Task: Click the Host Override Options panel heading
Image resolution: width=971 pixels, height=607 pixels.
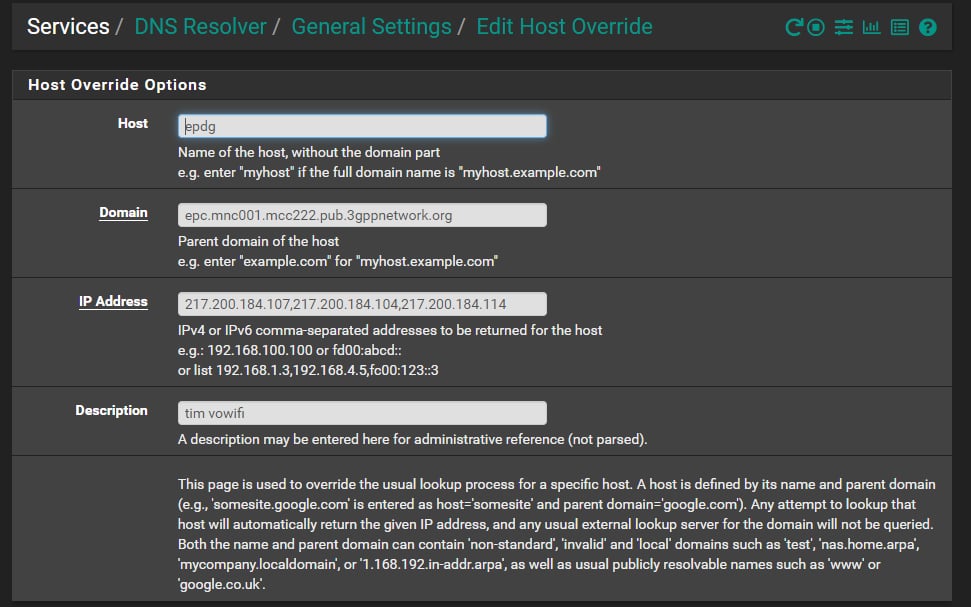Action: 117,85
